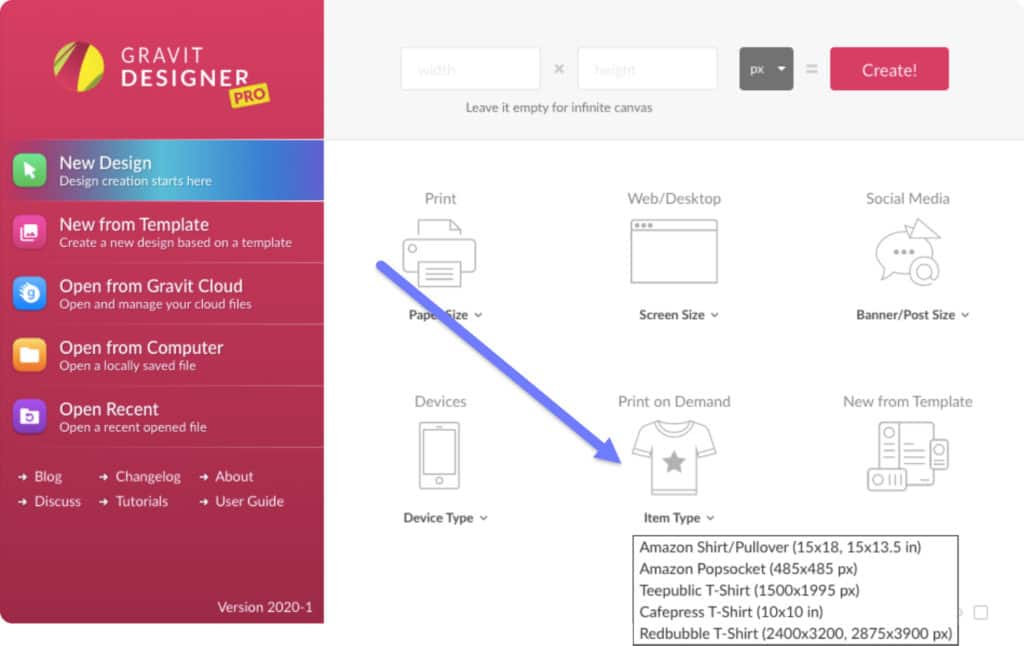Screen dimensions: 1024x646
Task: Click the width input field
Action: click(x=470, y=69)
